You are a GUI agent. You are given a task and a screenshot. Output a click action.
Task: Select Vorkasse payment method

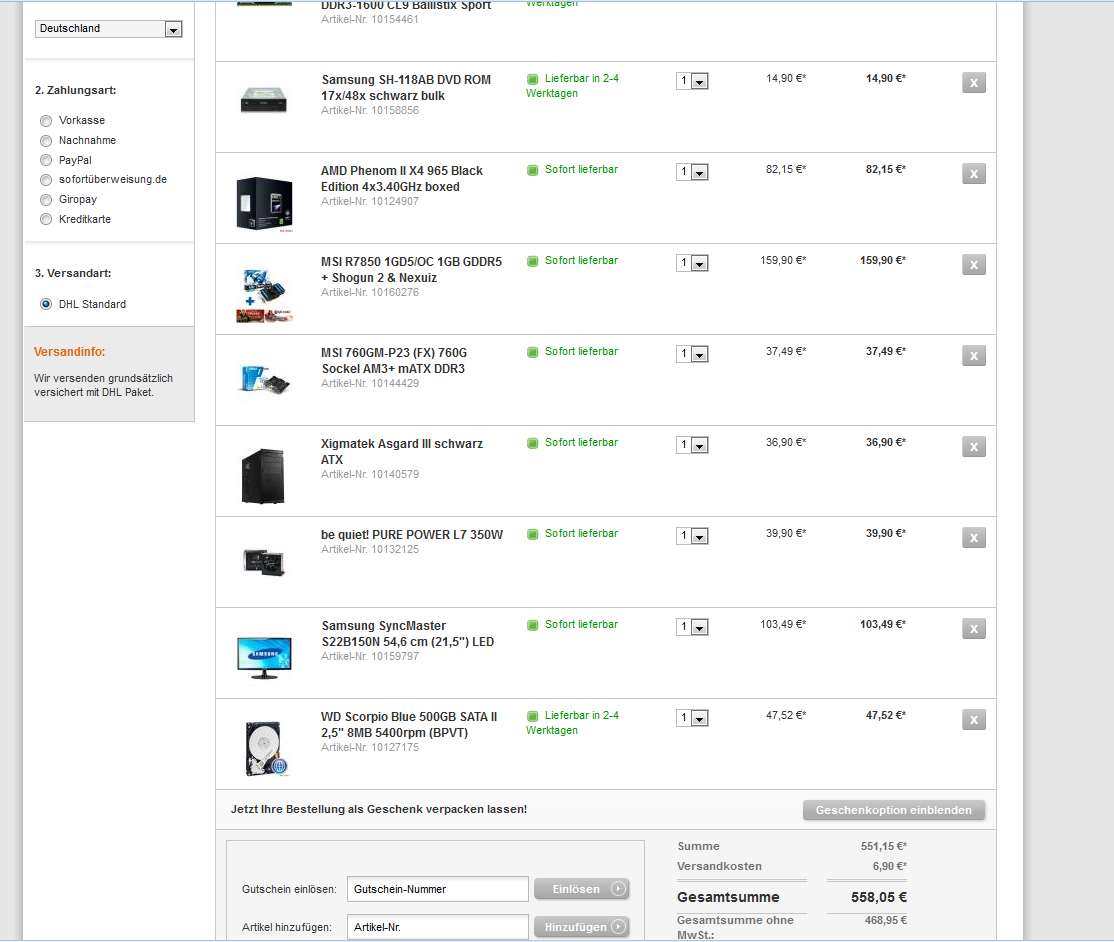46,121
